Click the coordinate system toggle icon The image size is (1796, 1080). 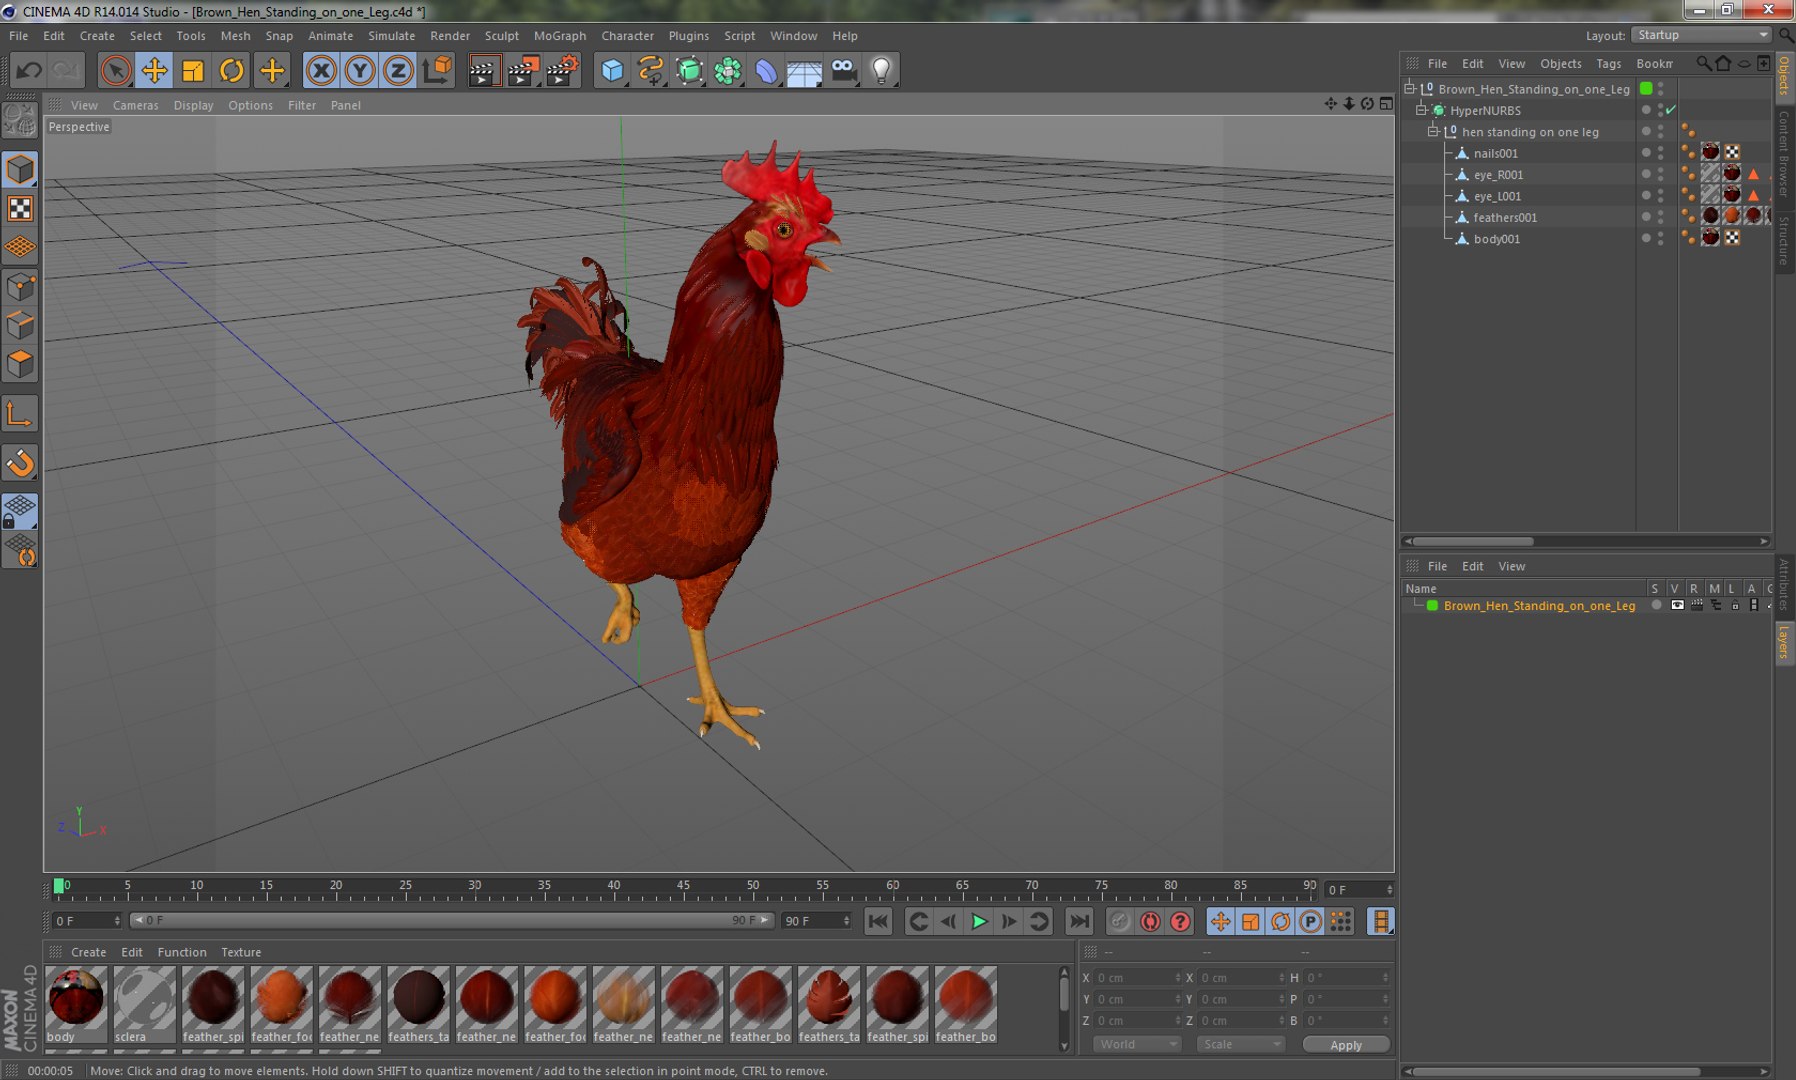point(437,70)
